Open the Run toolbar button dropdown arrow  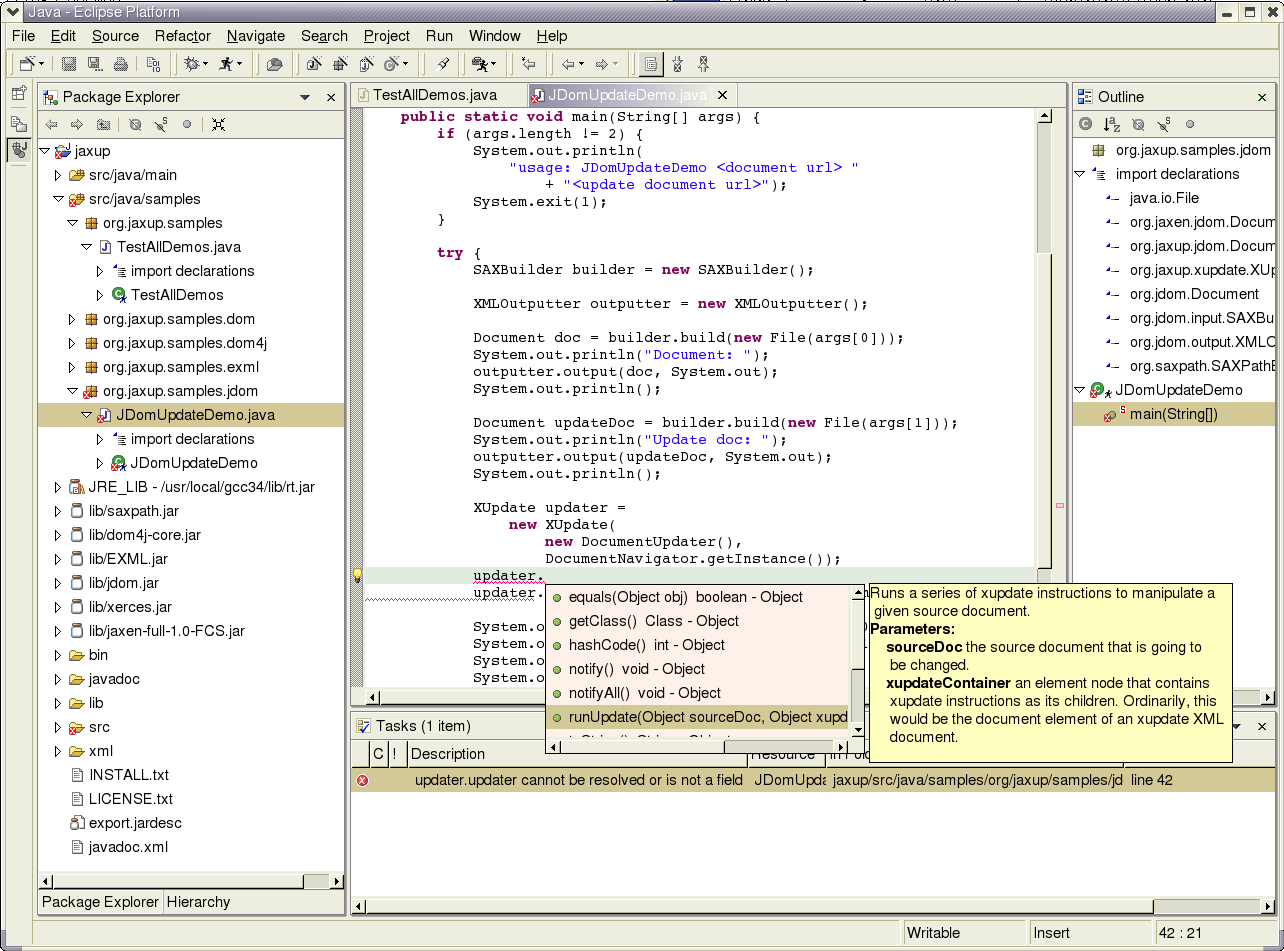point(241,64)
